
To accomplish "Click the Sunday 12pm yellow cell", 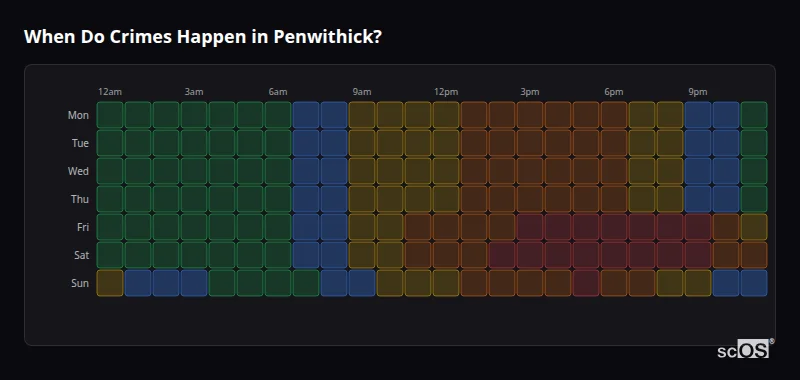I will [x=446, y=283].
